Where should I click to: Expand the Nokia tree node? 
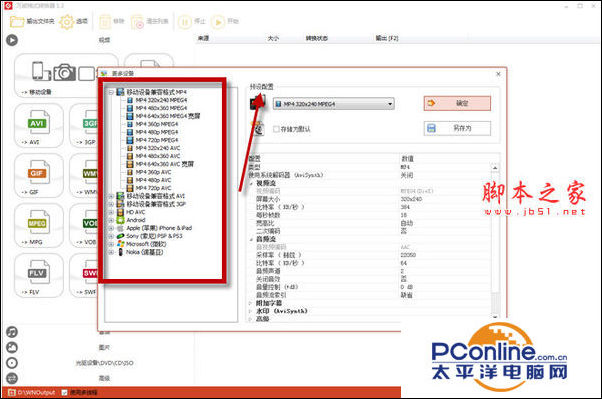111,252
